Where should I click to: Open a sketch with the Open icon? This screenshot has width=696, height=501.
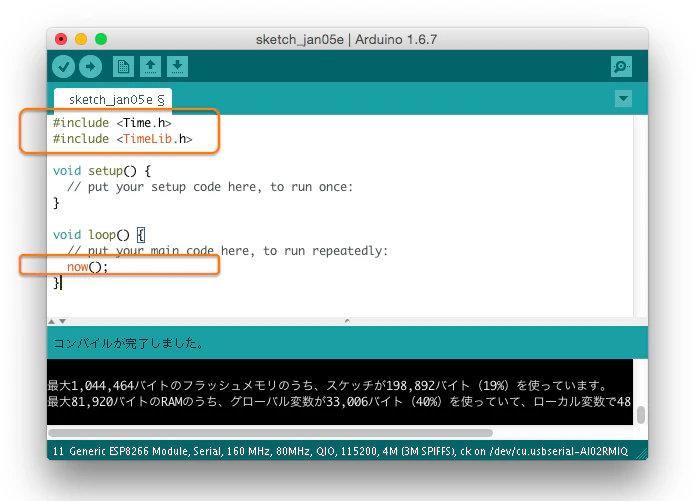[x=150, y=67]
